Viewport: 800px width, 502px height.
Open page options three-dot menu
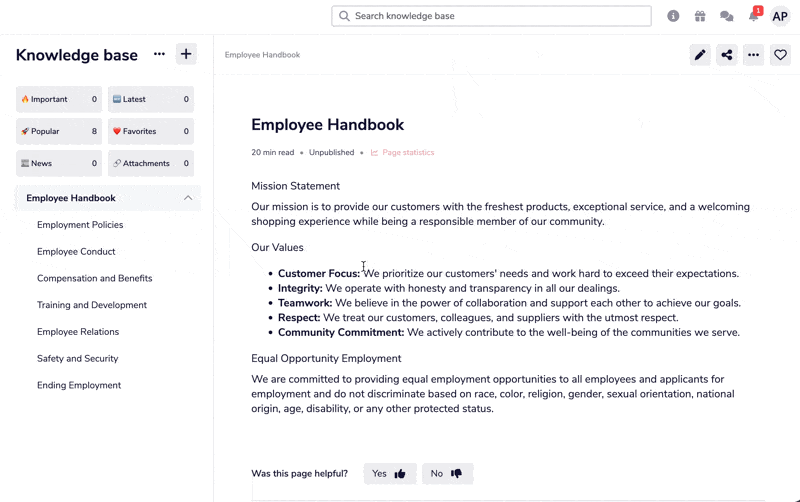(x=754, y=55)
